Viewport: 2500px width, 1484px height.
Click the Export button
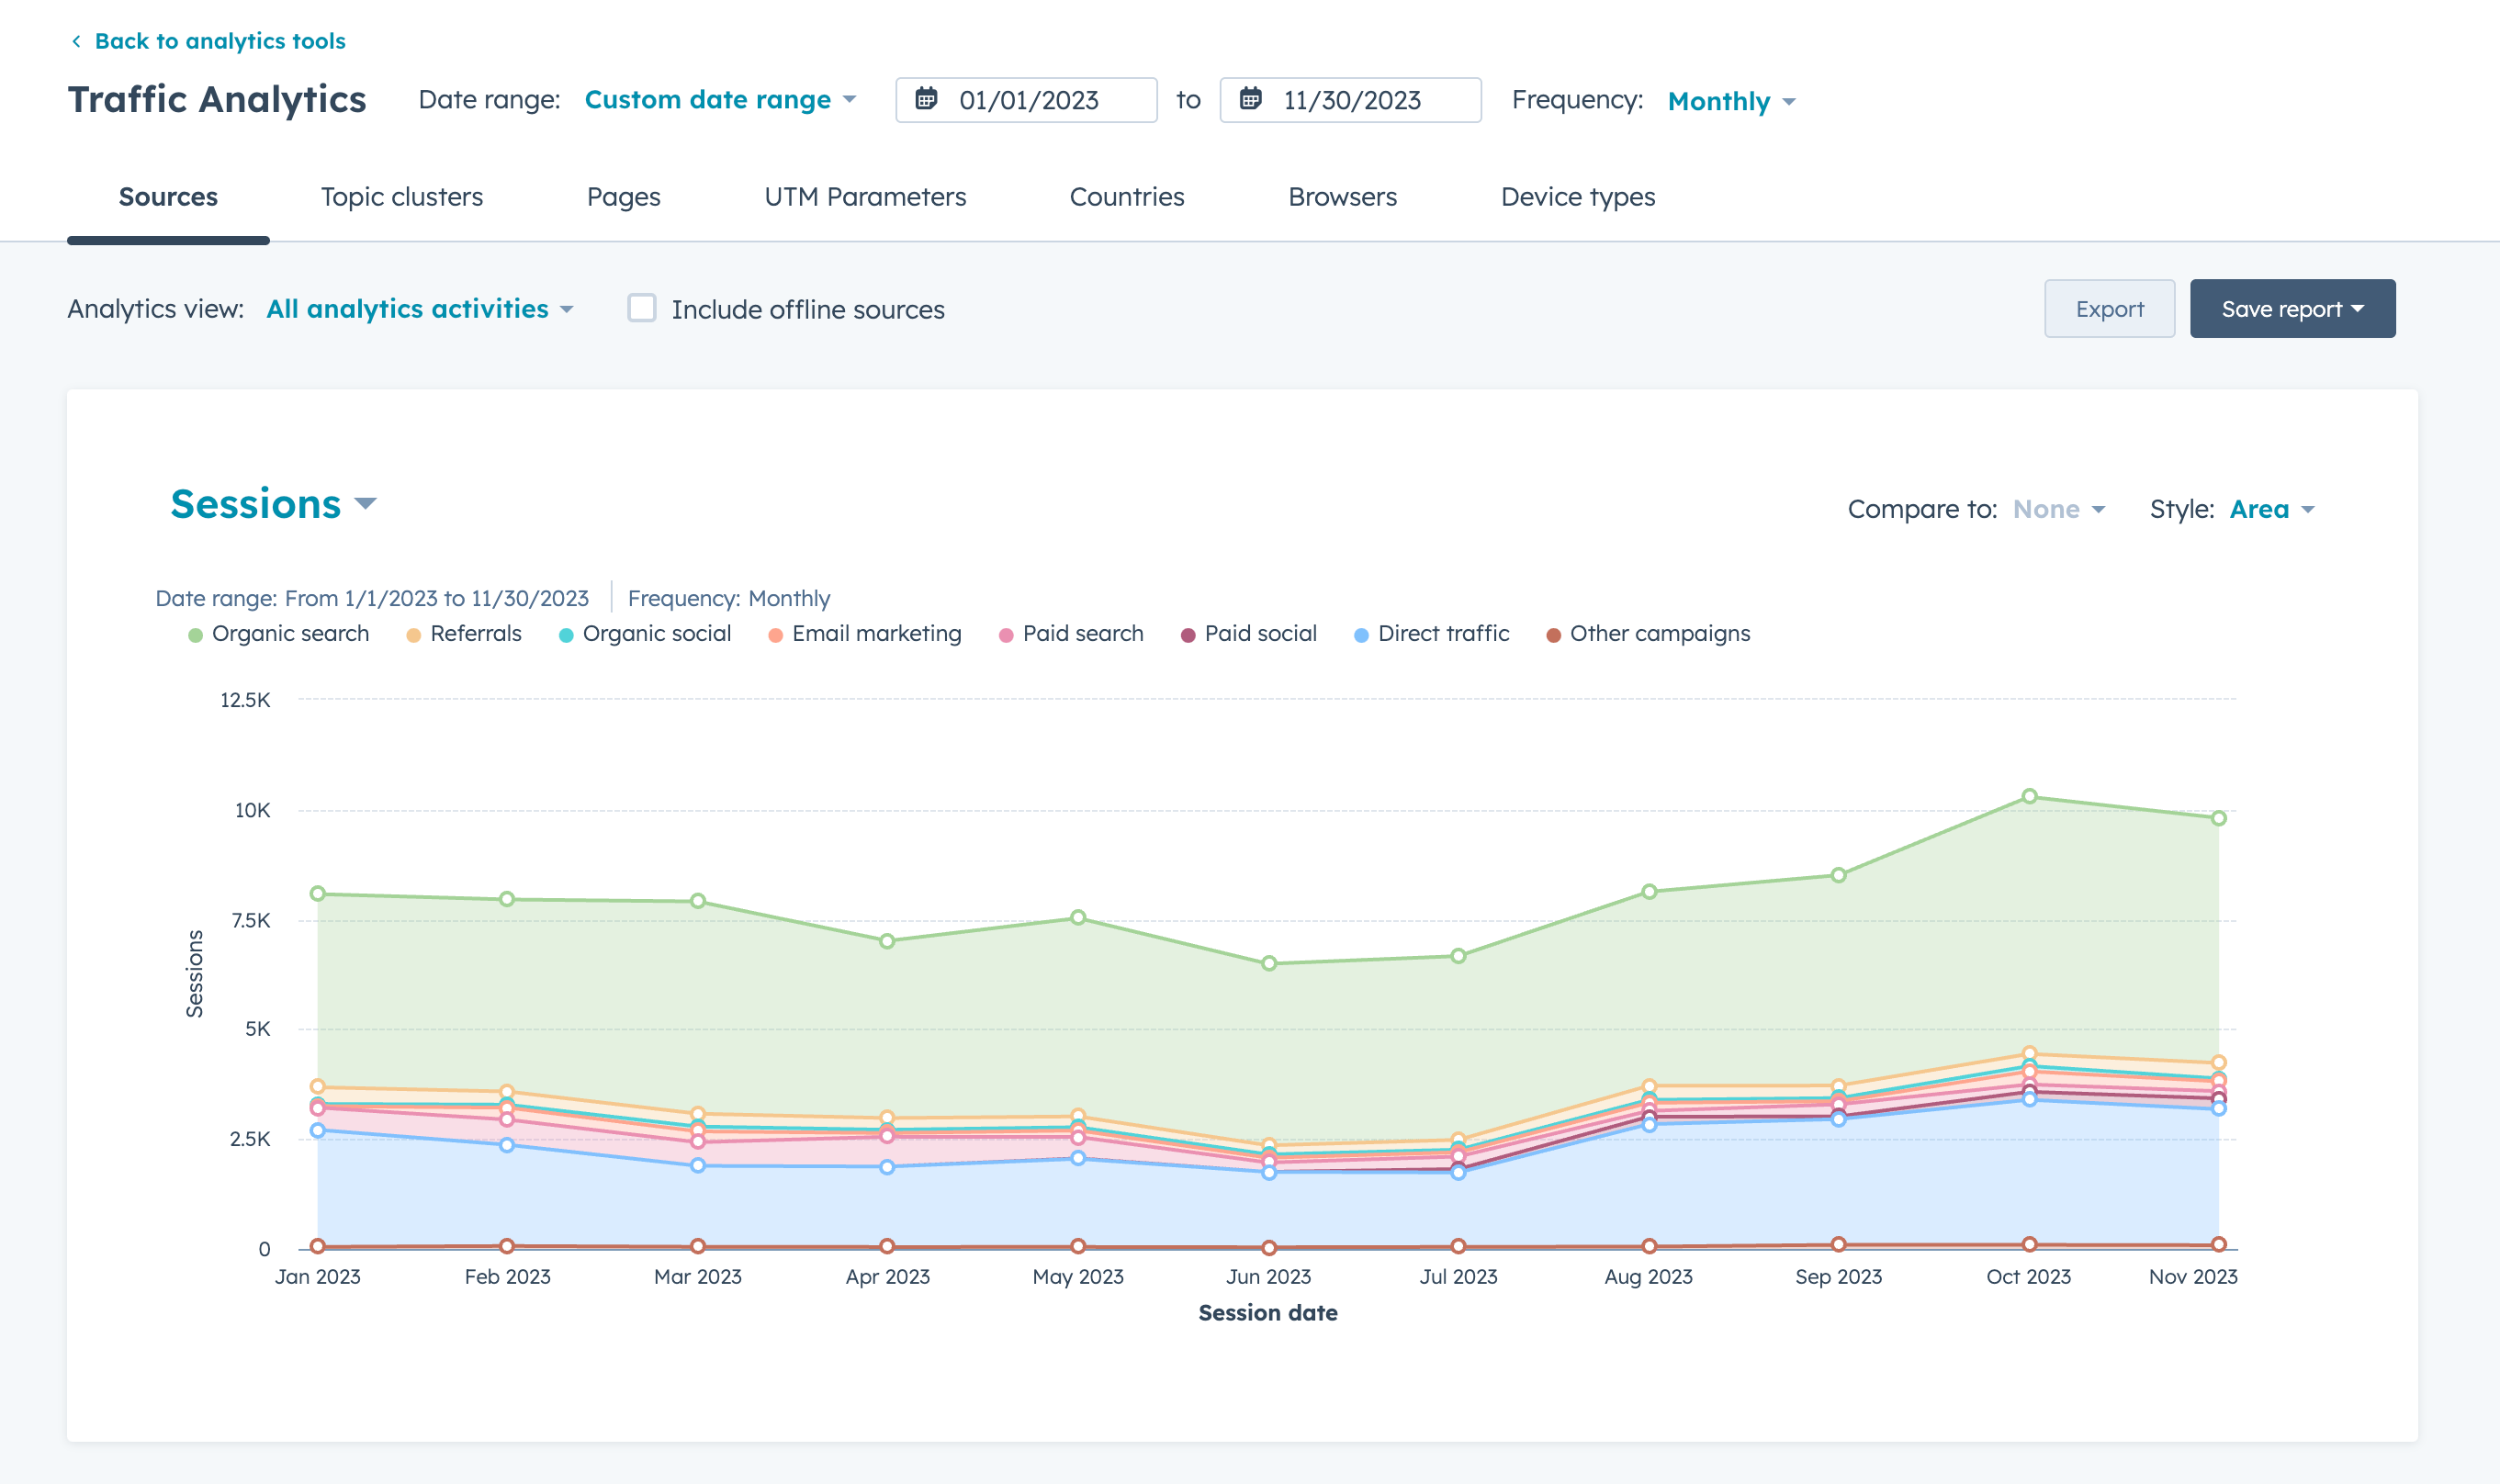click(x=2108, y=309)
